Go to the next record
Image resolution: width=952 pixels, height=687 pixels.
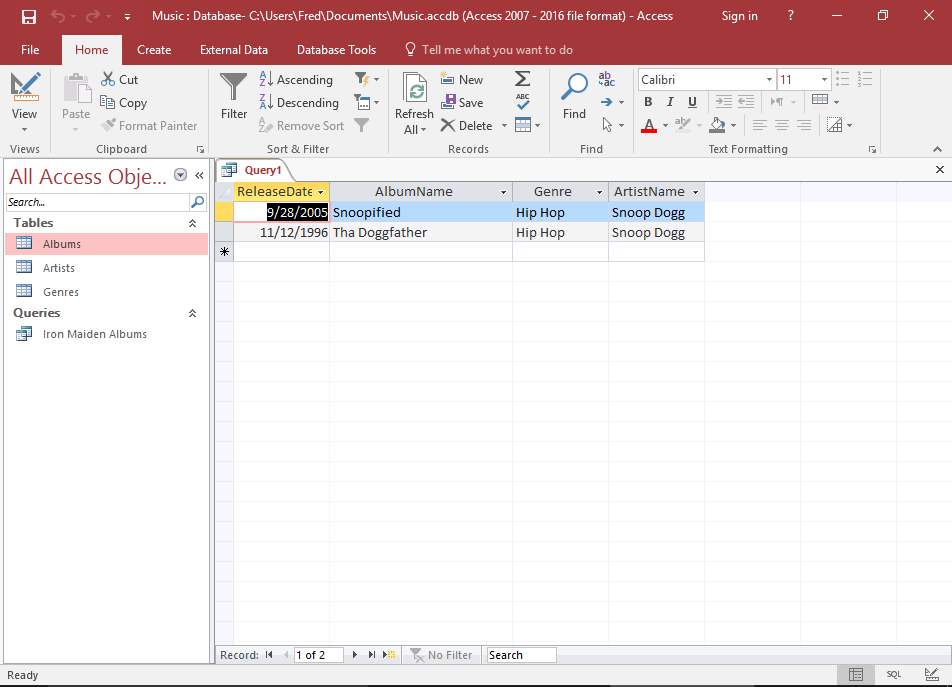[x=355, y=655]
